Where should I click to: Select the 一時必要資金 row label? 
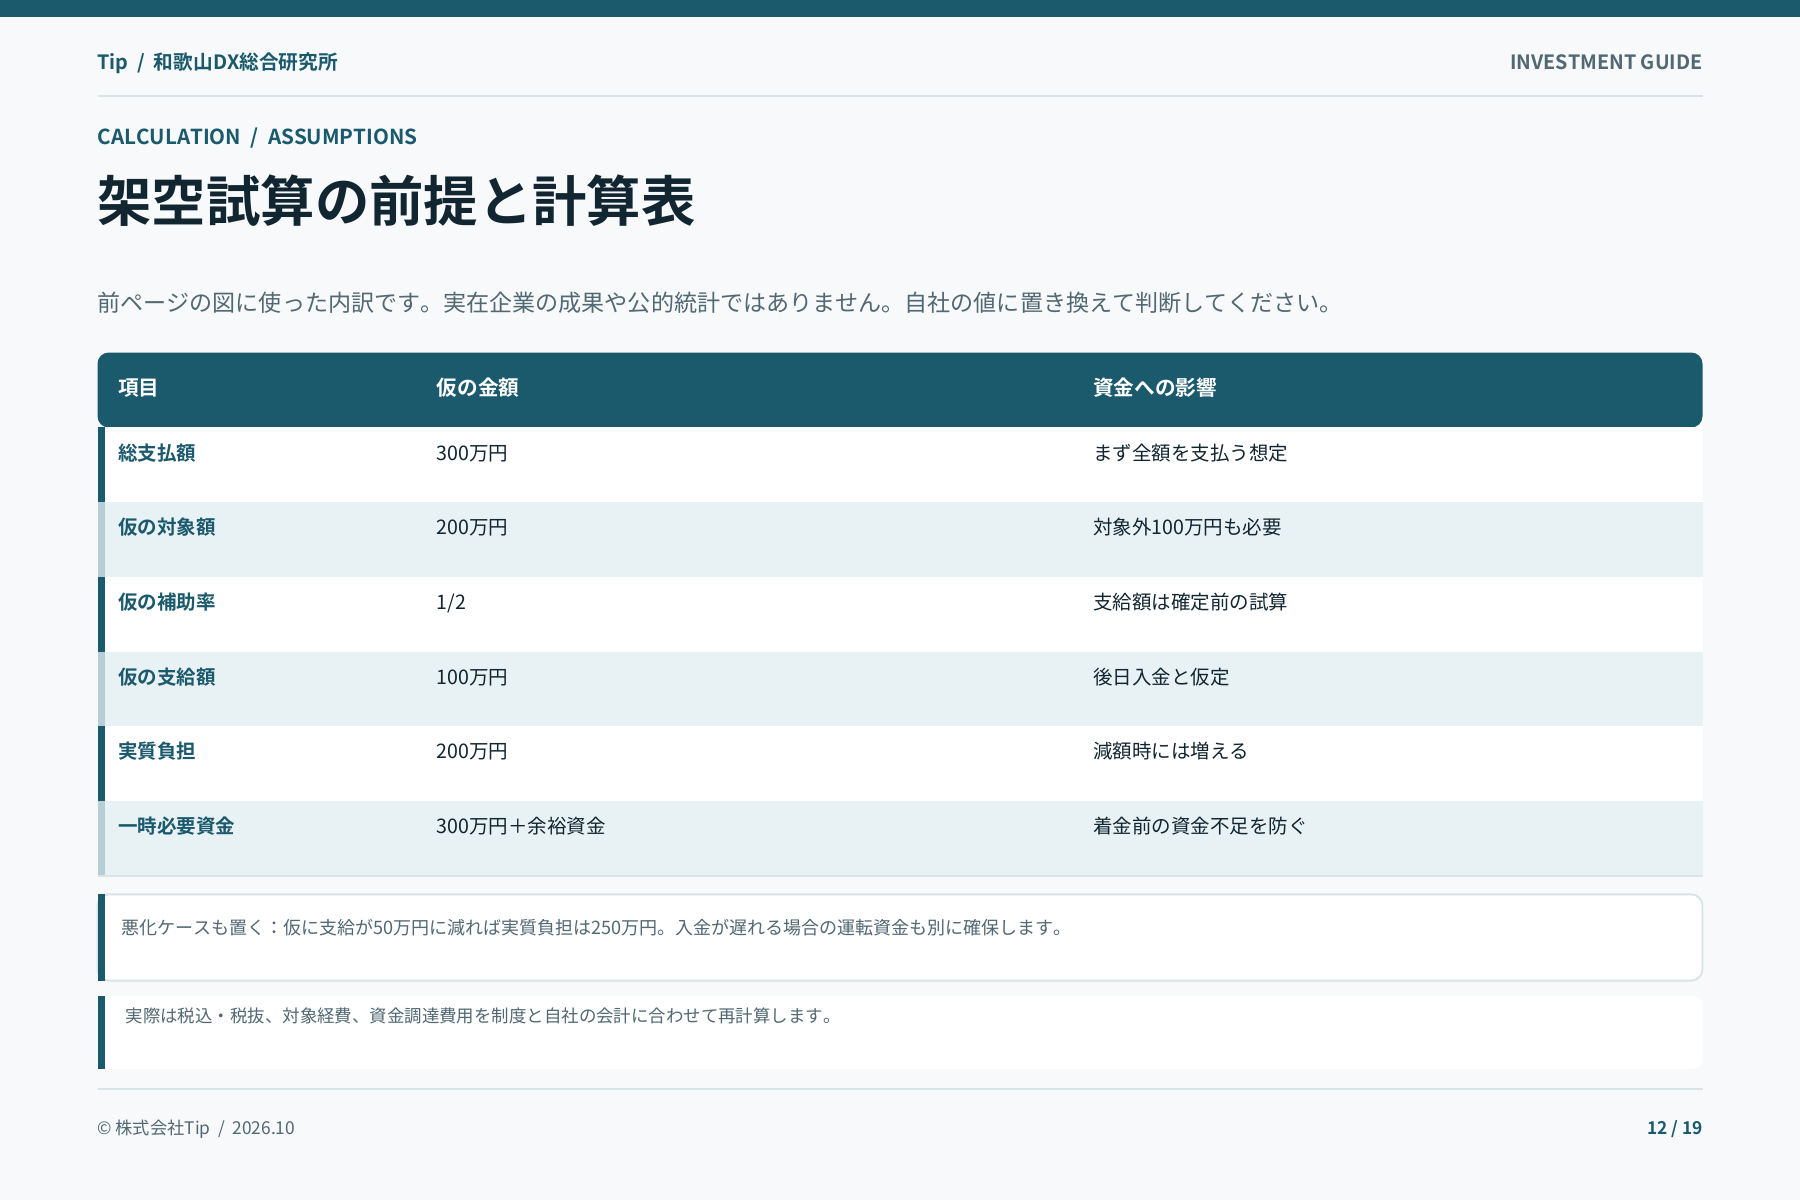[176, 826]
